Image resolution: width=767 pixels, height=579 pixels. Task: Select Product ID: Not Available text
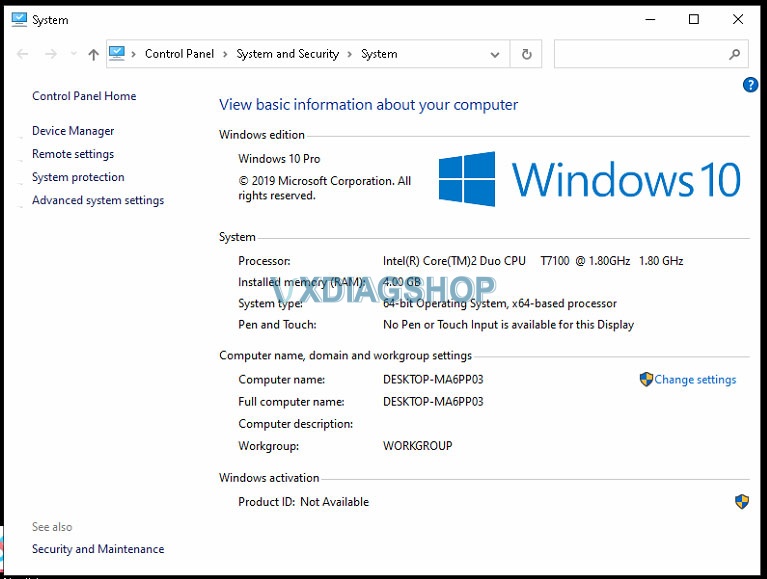coord(303,502)
